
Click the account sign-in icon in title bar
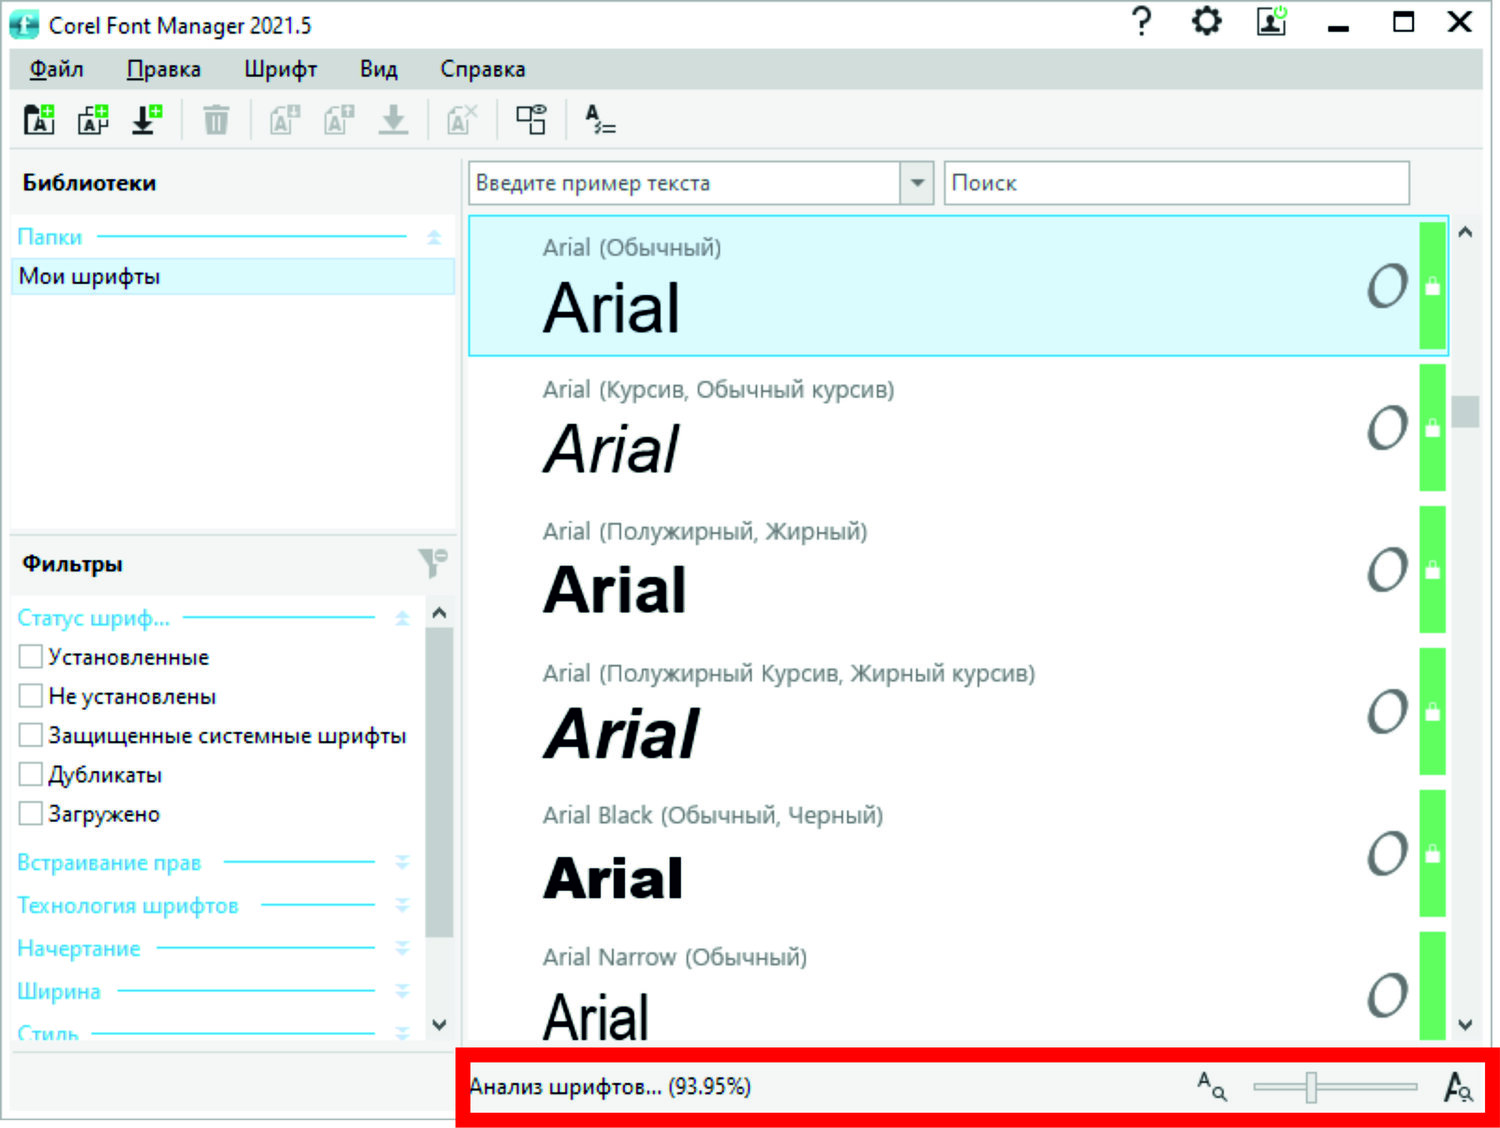click(1272, 21)
